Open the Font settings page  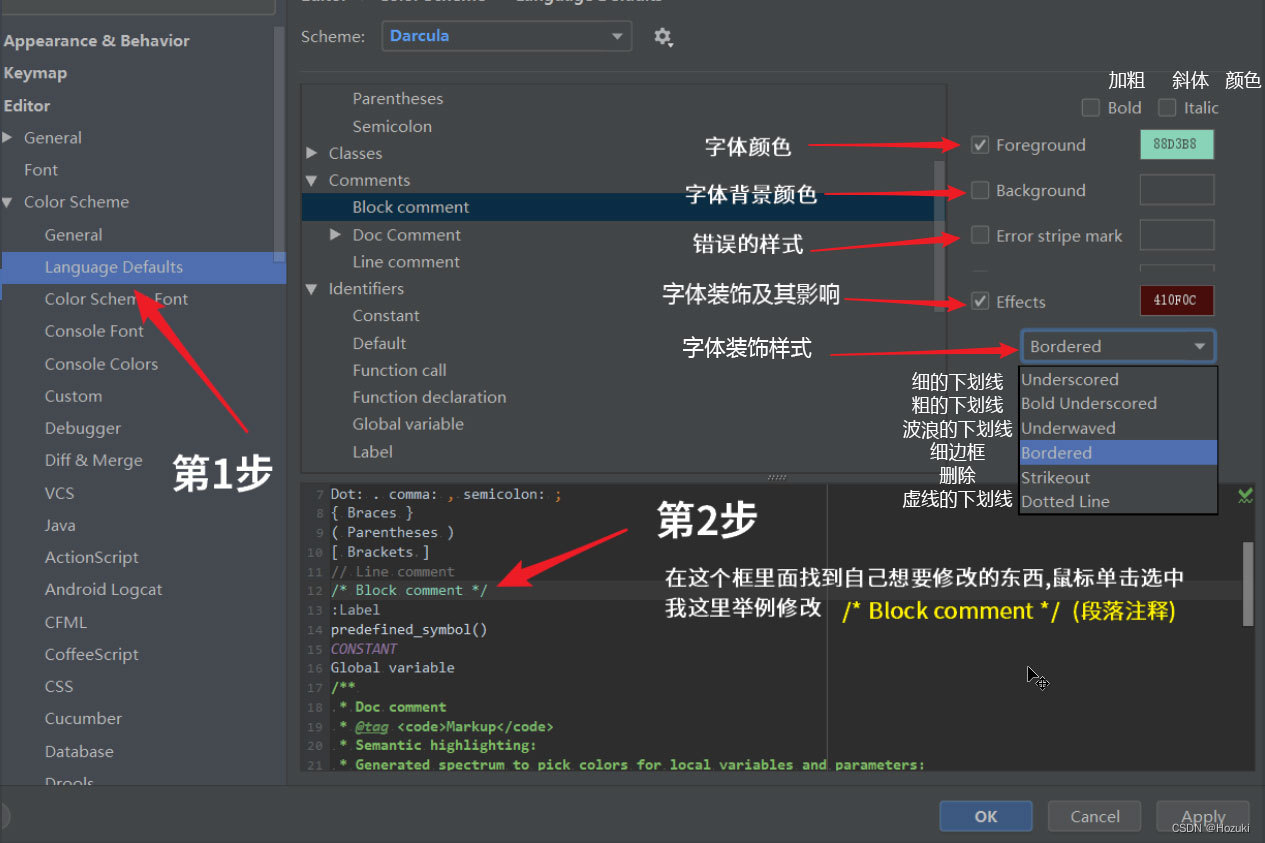[41, 170]
